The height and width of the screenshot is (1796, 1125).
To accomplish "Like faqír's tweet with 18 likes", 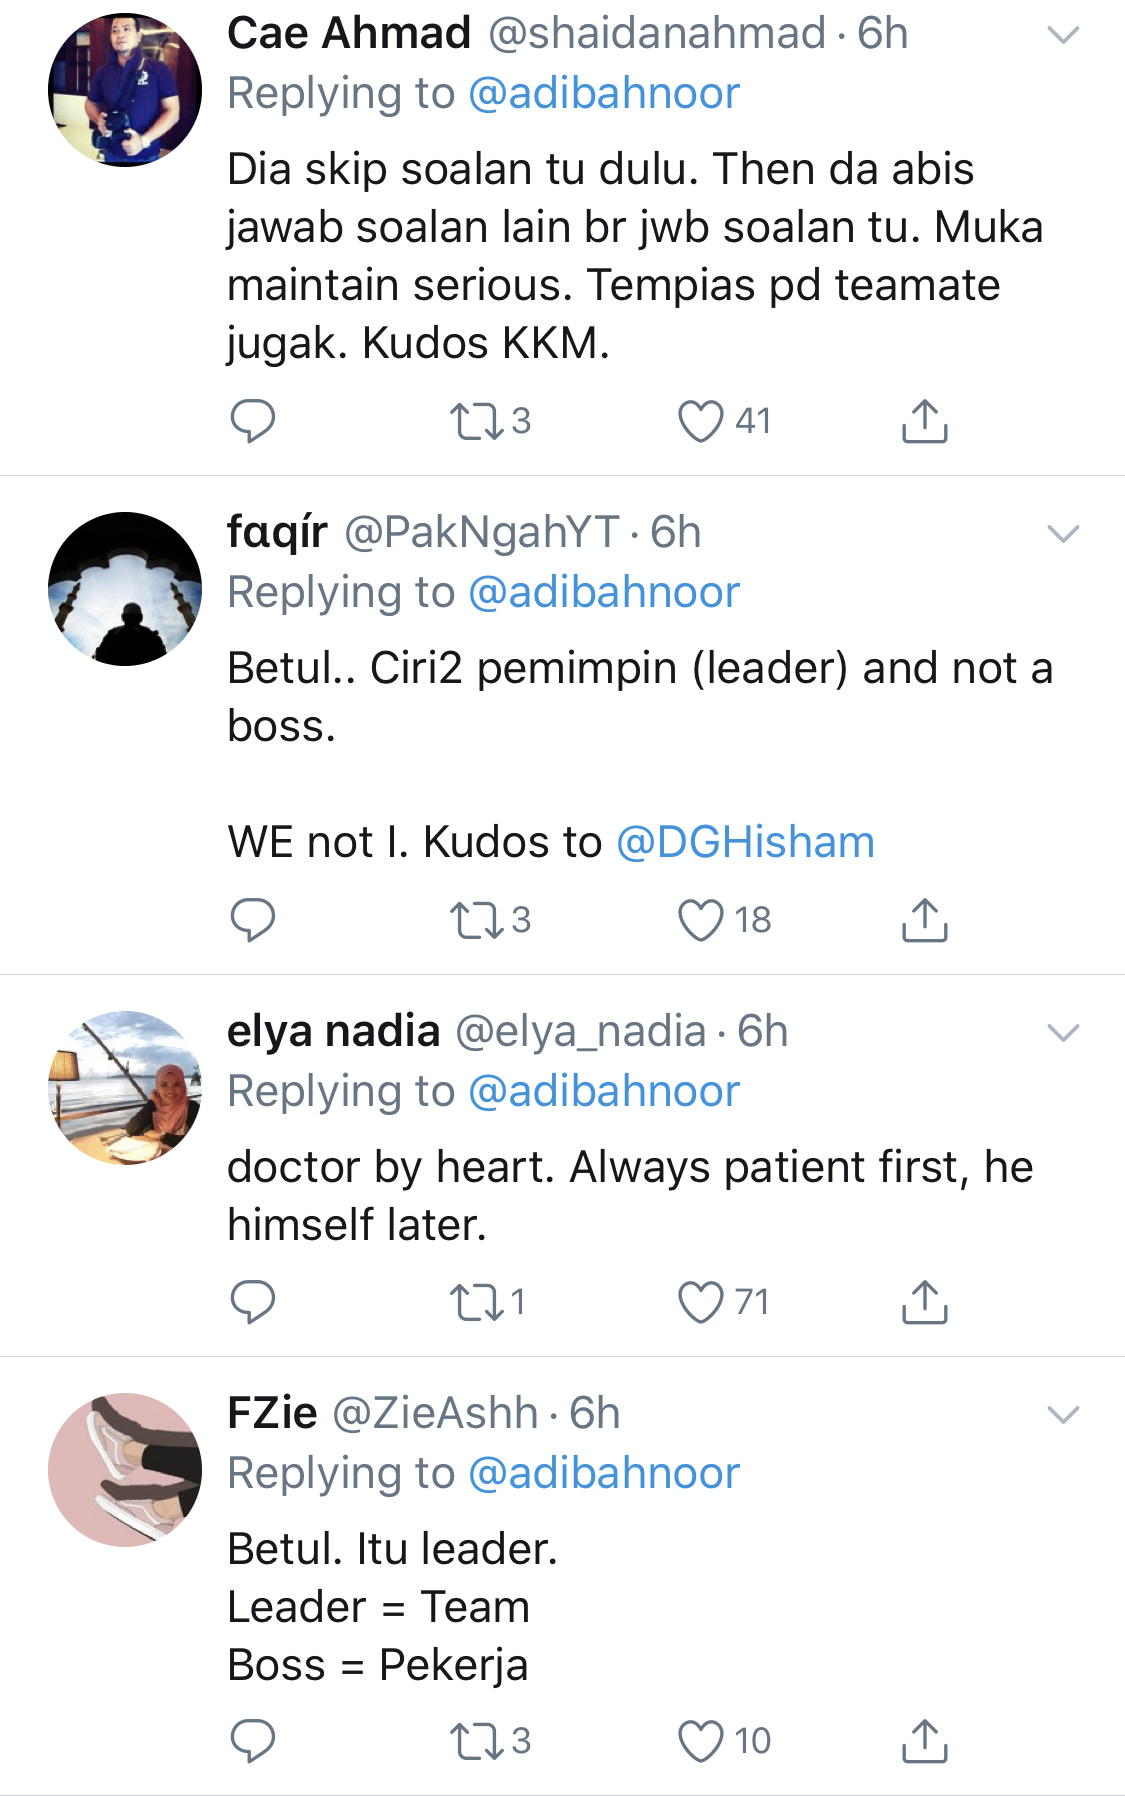I will coord(701,920).
